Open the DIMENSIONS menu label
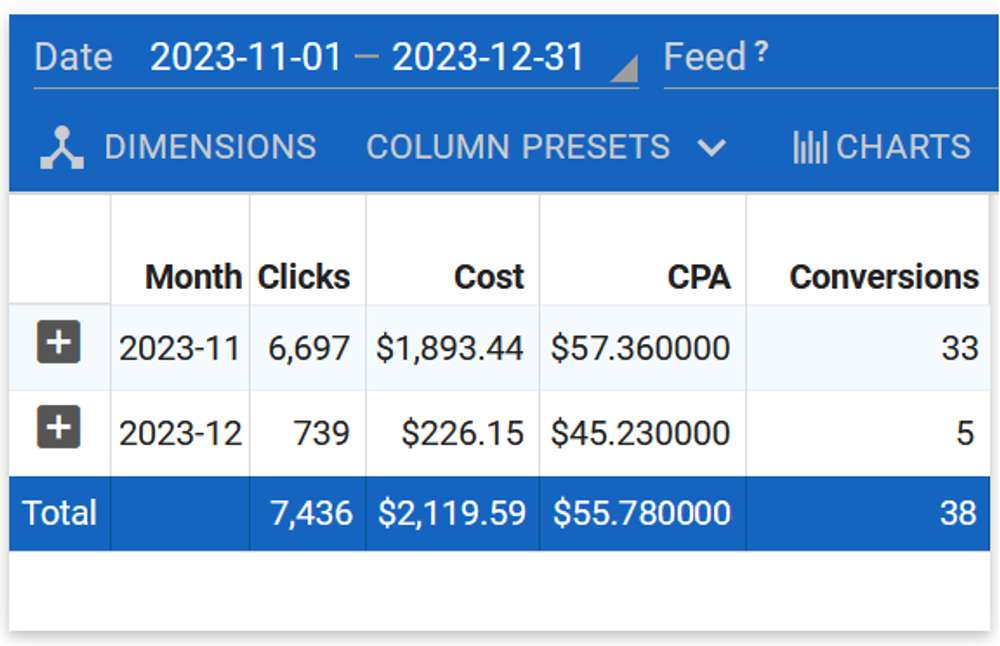 click(210, 148)
